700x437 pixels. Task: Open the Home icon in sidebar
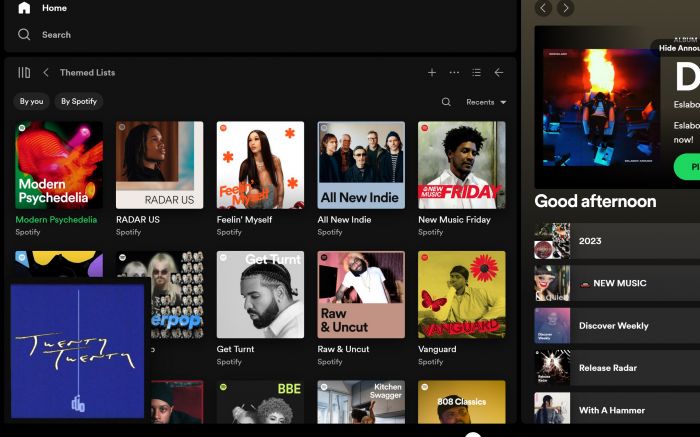[24, 8]
